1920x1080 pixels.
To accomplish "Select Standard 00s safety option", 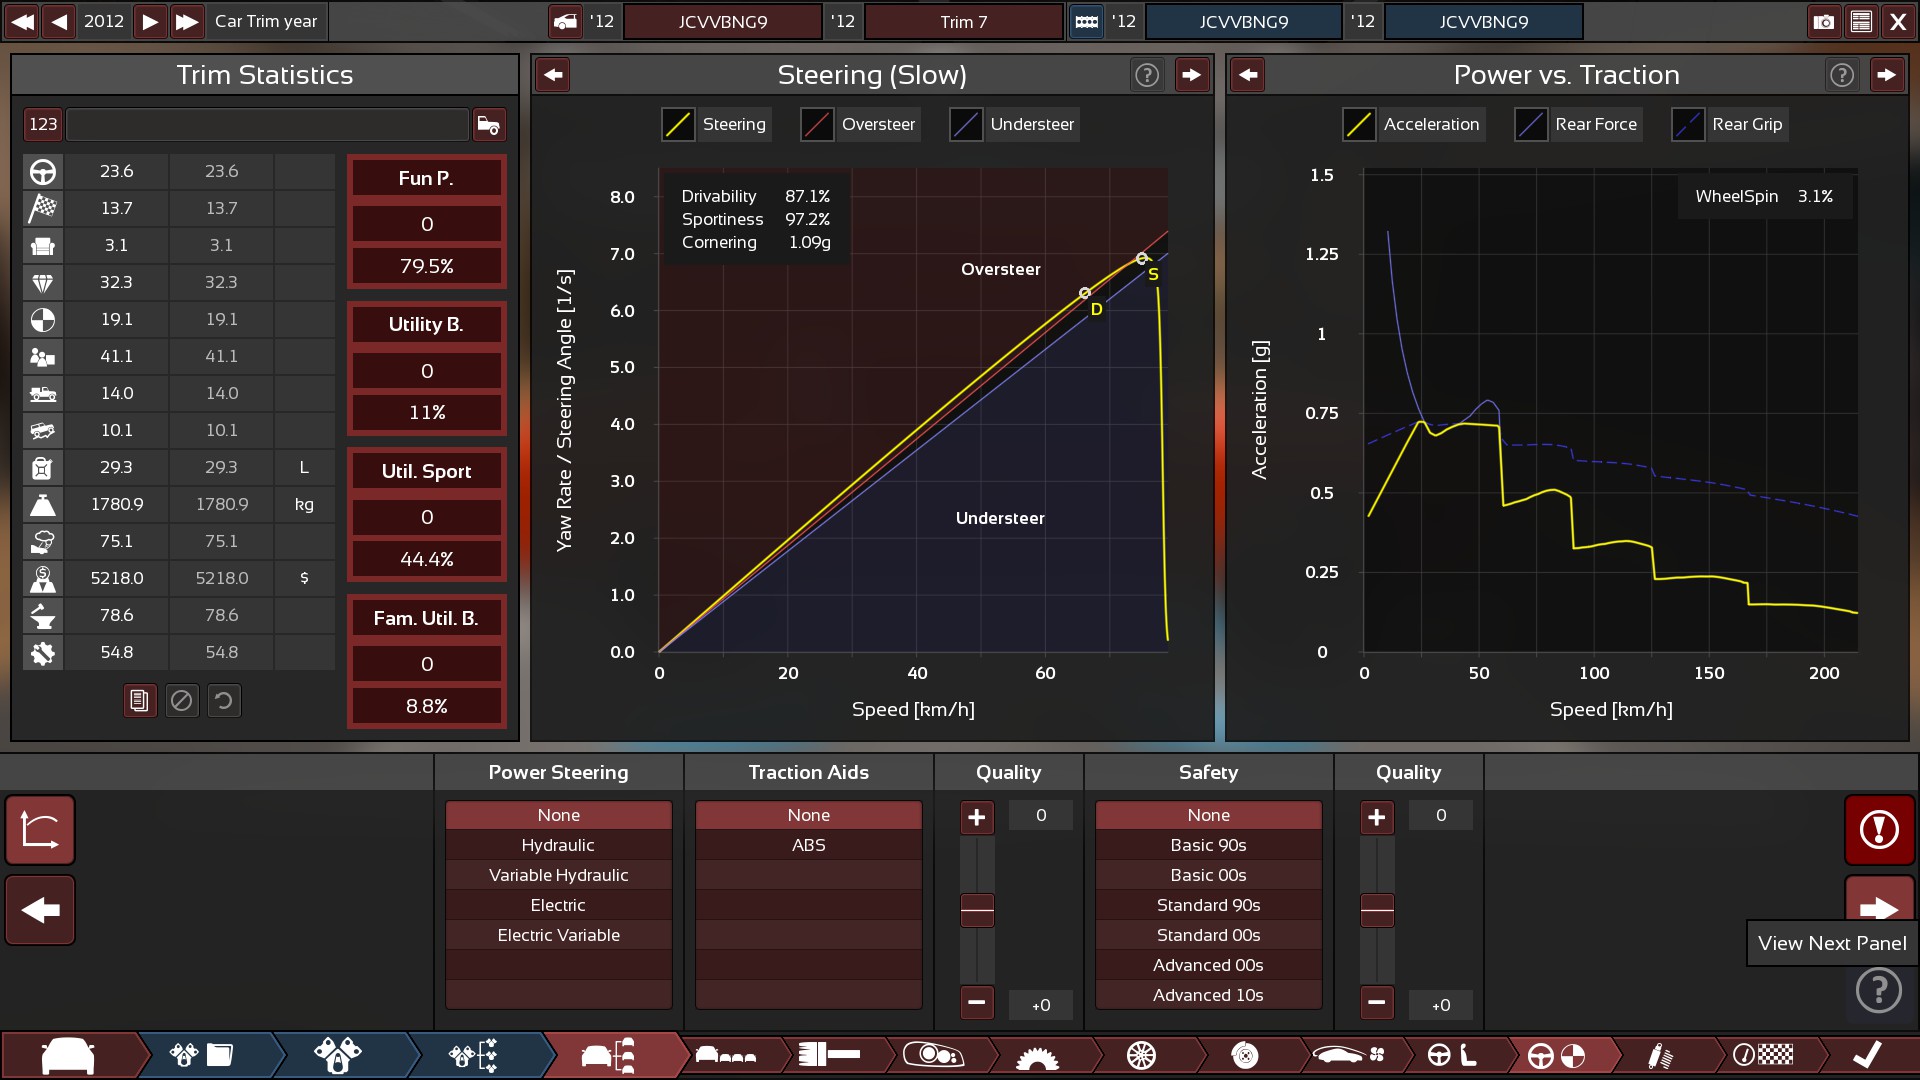I will pyautogui.click(x=1208, y=935).
